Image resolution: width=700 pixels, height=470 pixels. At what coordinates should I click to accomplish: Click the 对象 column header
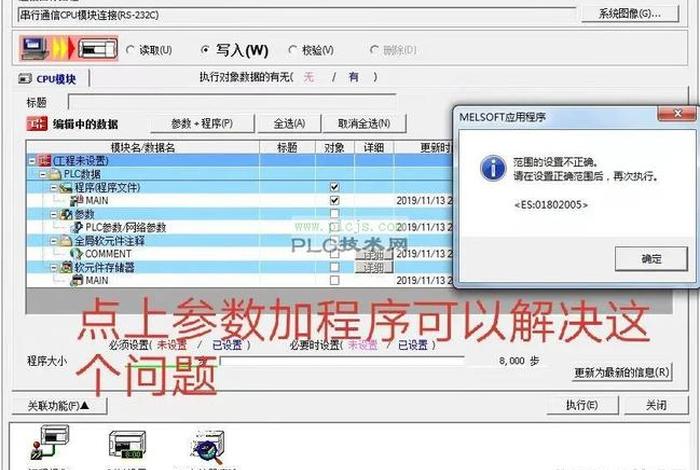[x=334, y=147]
